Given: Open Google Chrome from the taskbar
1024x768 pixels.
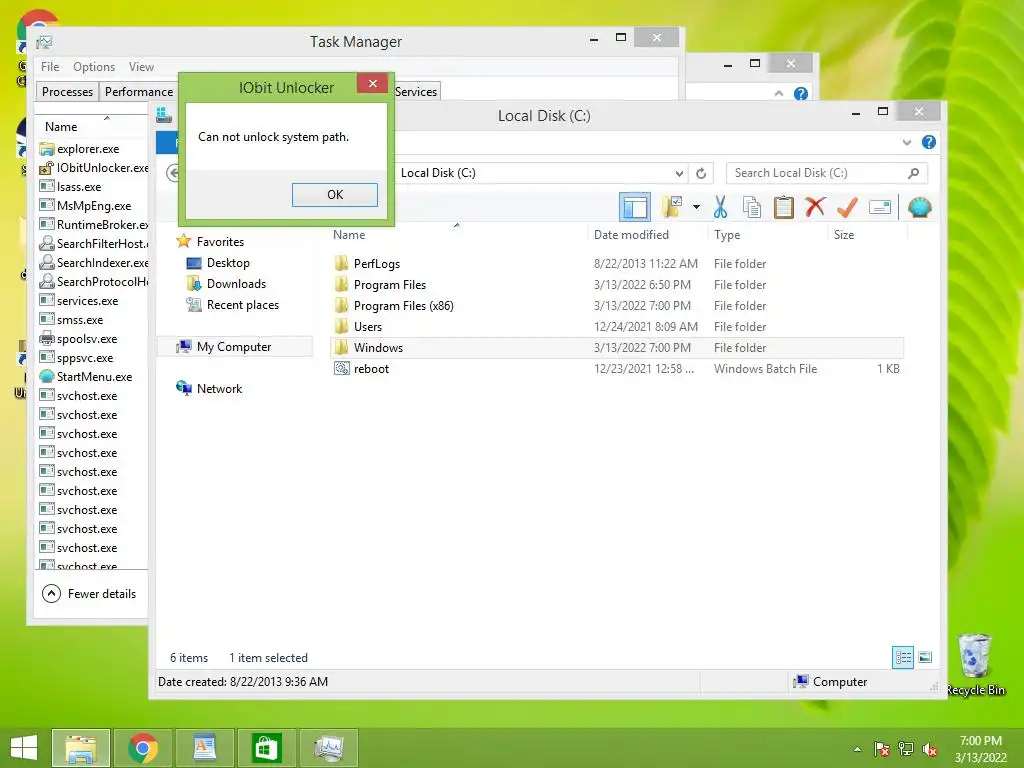Looking at the screenshot, I should click(143, 748).
